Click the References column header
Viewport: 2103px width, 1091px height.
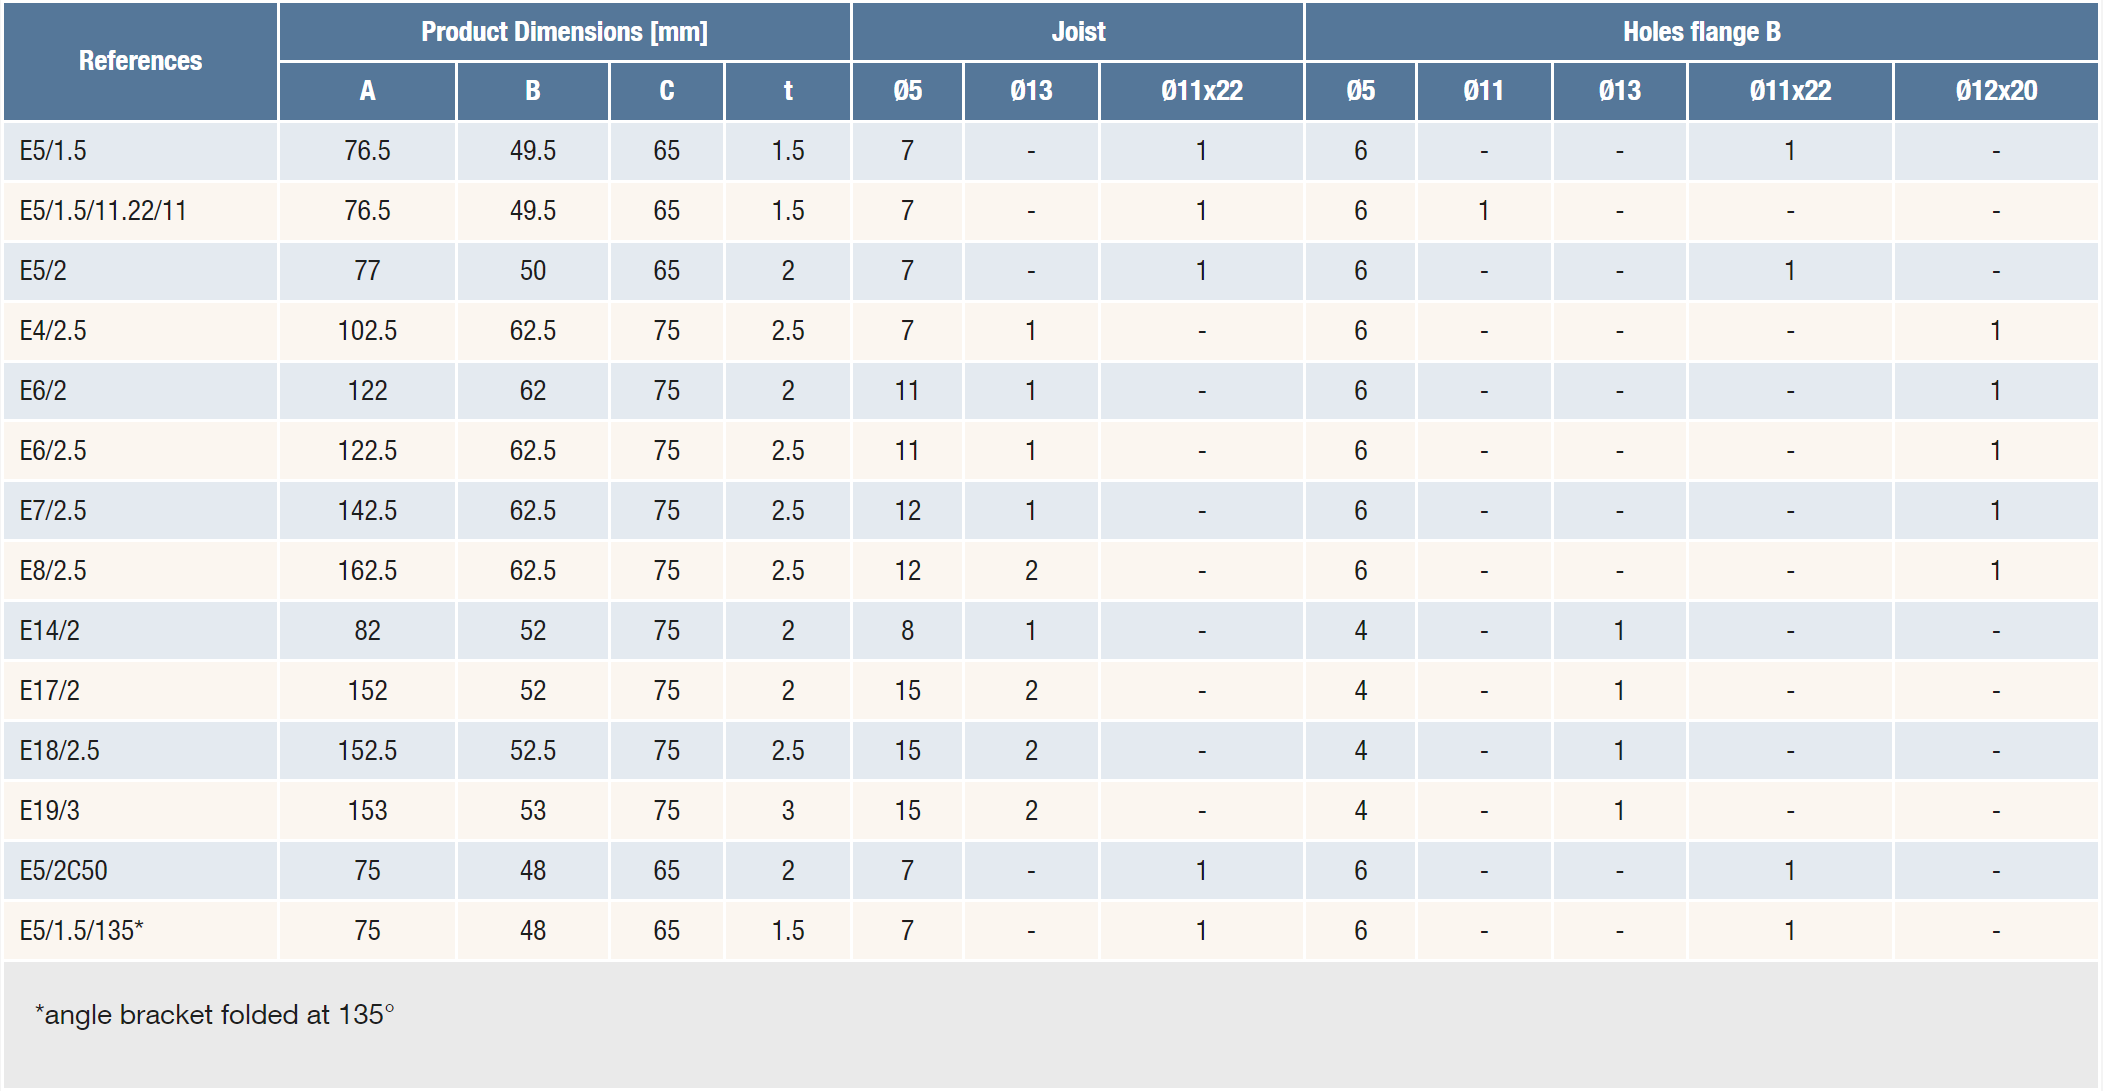click(140, 61)
